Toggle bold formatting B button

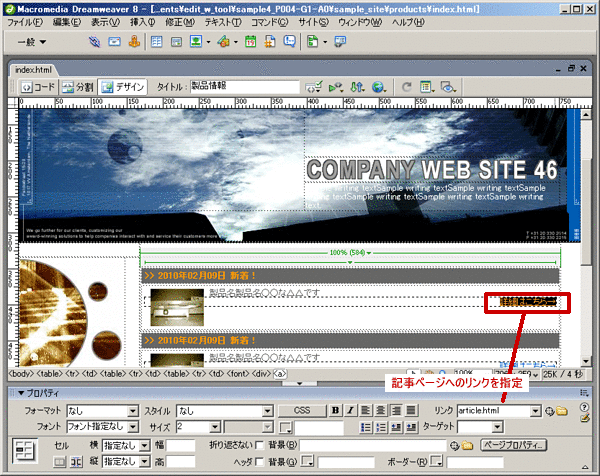(335, 411)
